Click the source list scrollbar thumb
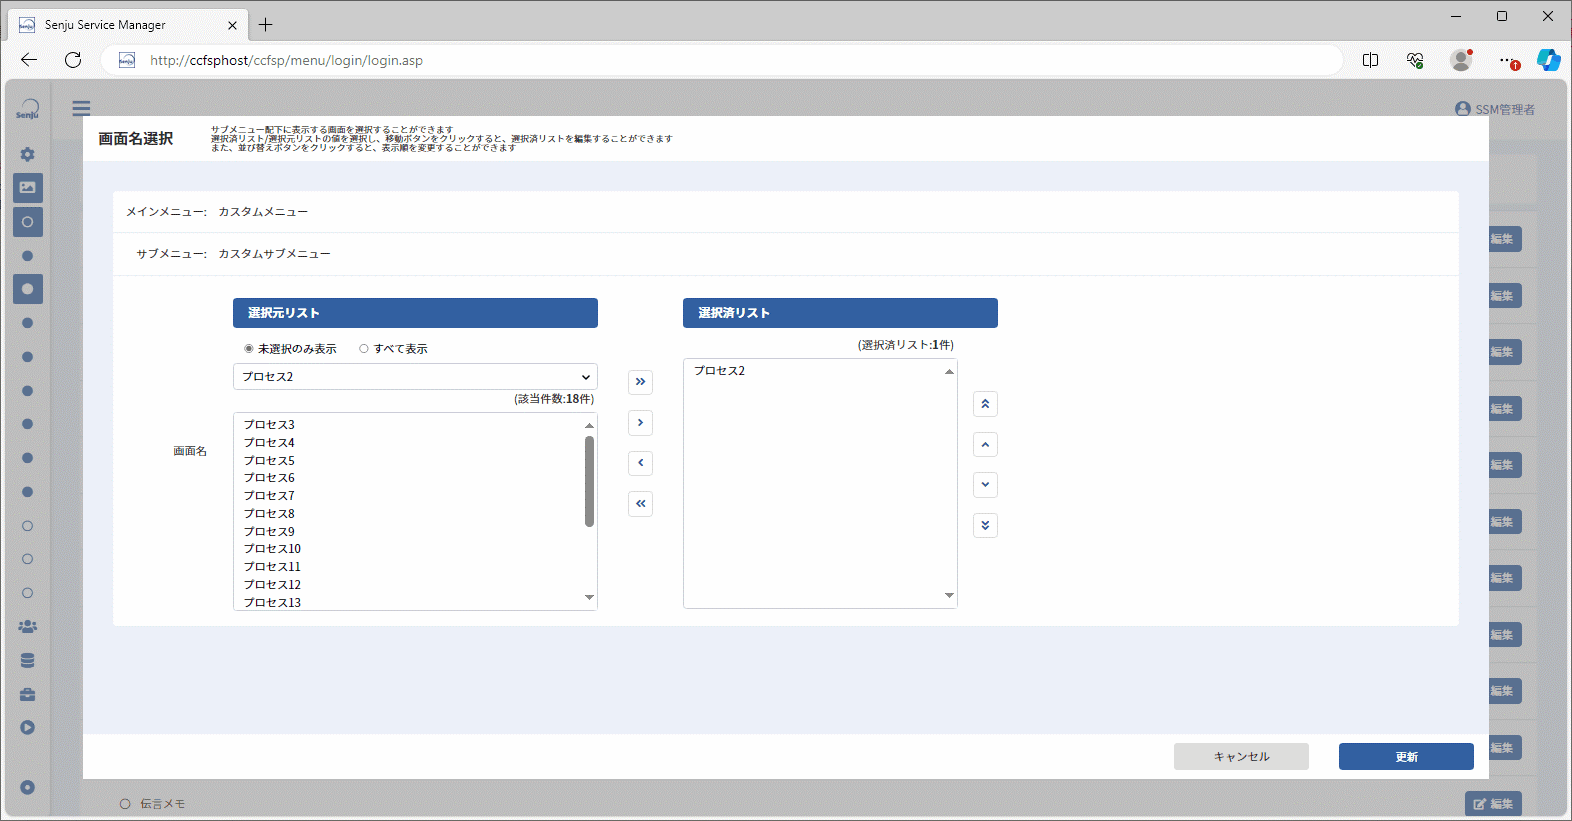 [589, 481]
